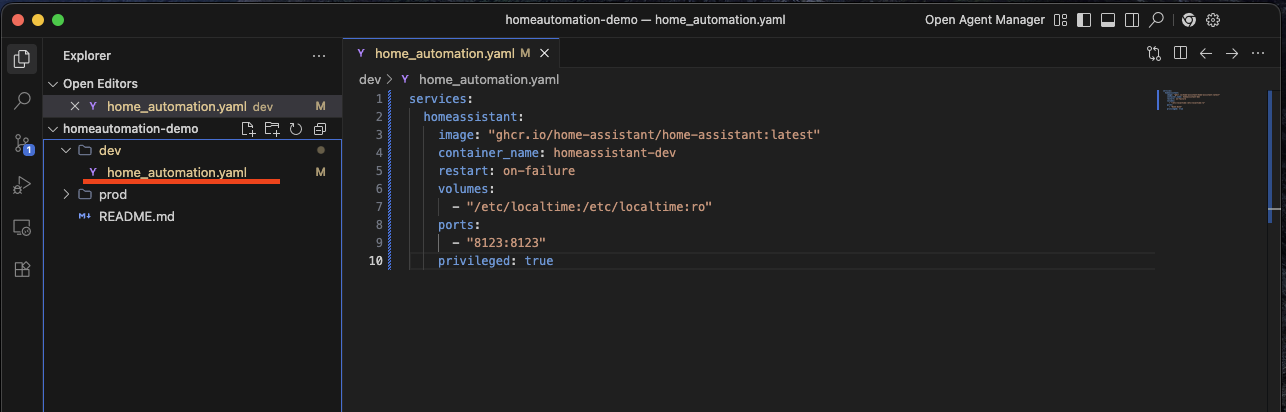The image size is (1286, 412).
Task: Click the green zoom window button
Action: coord(58,20)
